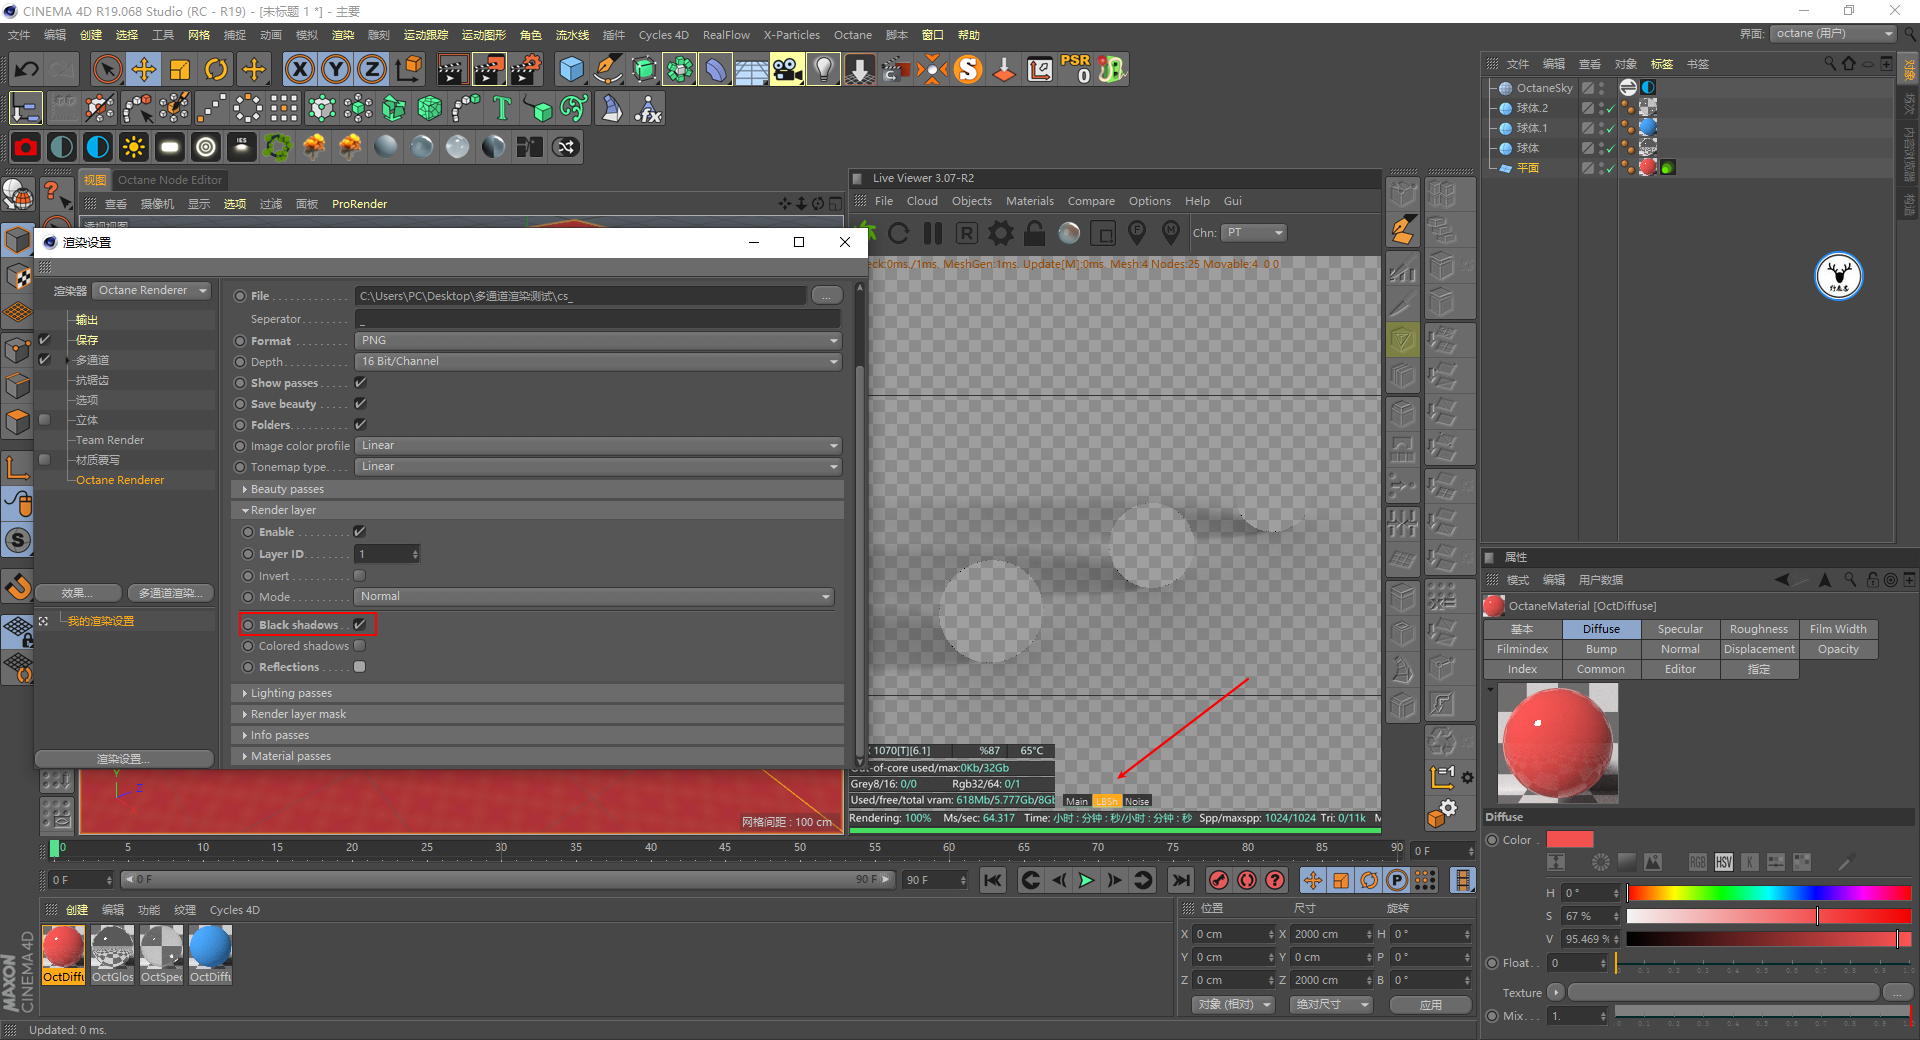Click the 多通道渲染 button
Image resolution: width=1920 pixels, height=1040 pixels.
tap(170, 593)
